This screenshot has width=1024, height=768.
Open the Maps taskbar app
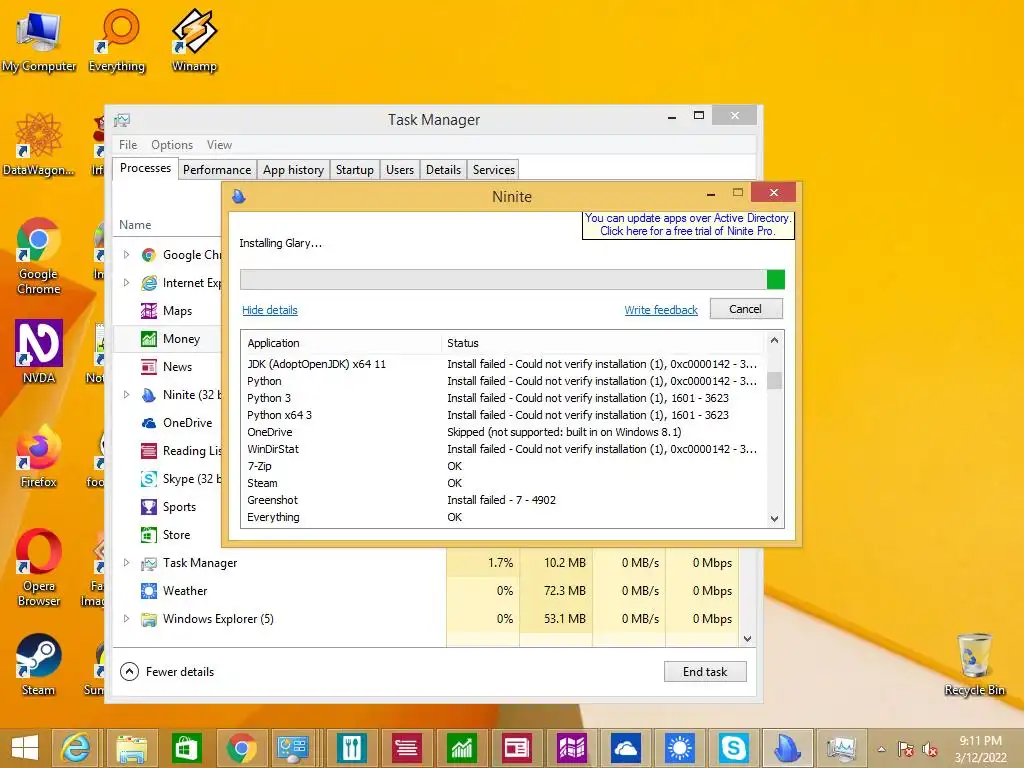coord(571,748)
